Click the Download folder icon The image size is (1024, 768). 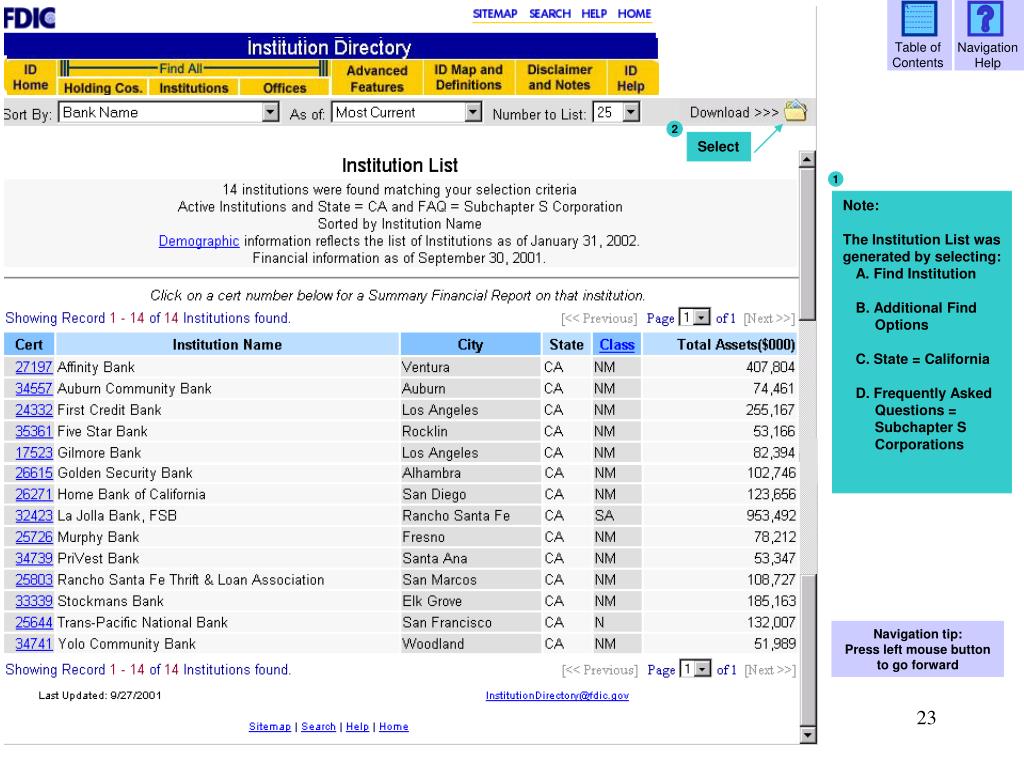(795, 111)
